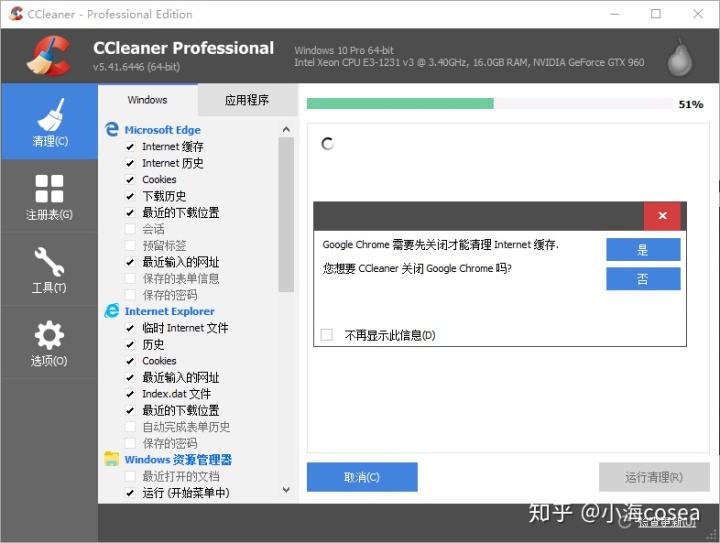Uncheck Internet Explorer 历史 checkbox
The width and height of the screenshot is (720, 543).
[130, 344]
